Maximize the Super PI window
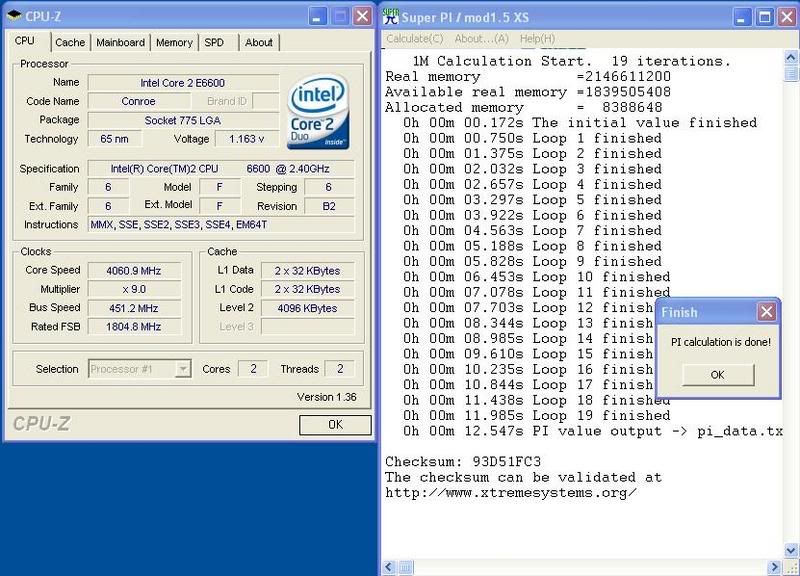Viewport: 800px width, 576px height. (765, 17)
